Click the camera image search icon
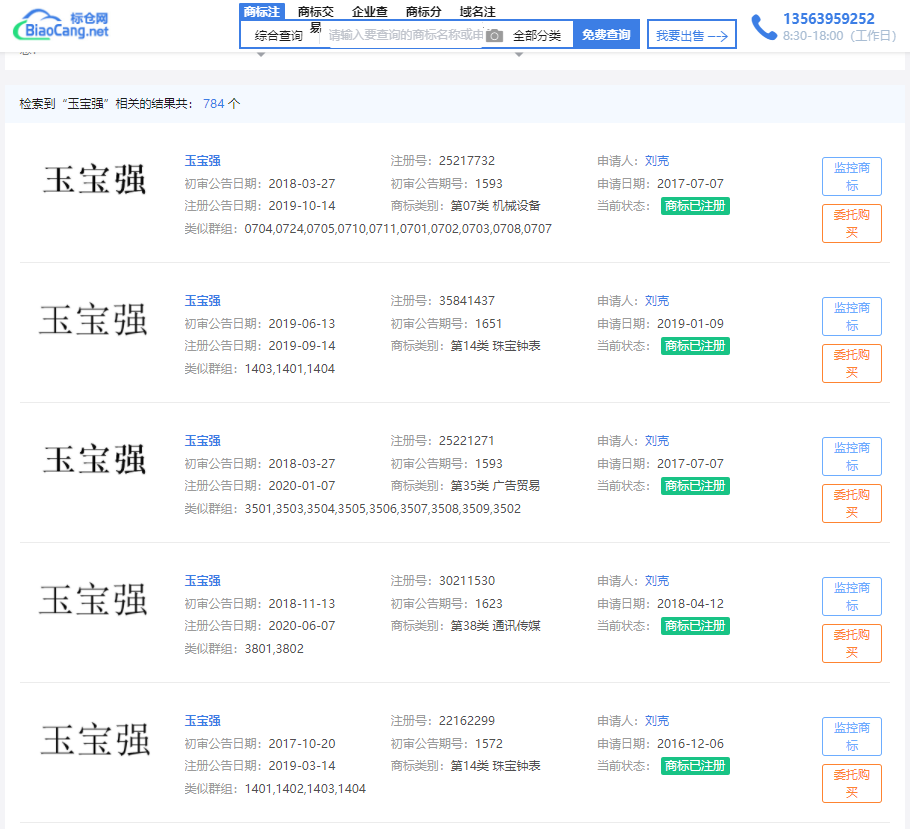This screenshot has height=829, width=910. [x=494, y=36]
